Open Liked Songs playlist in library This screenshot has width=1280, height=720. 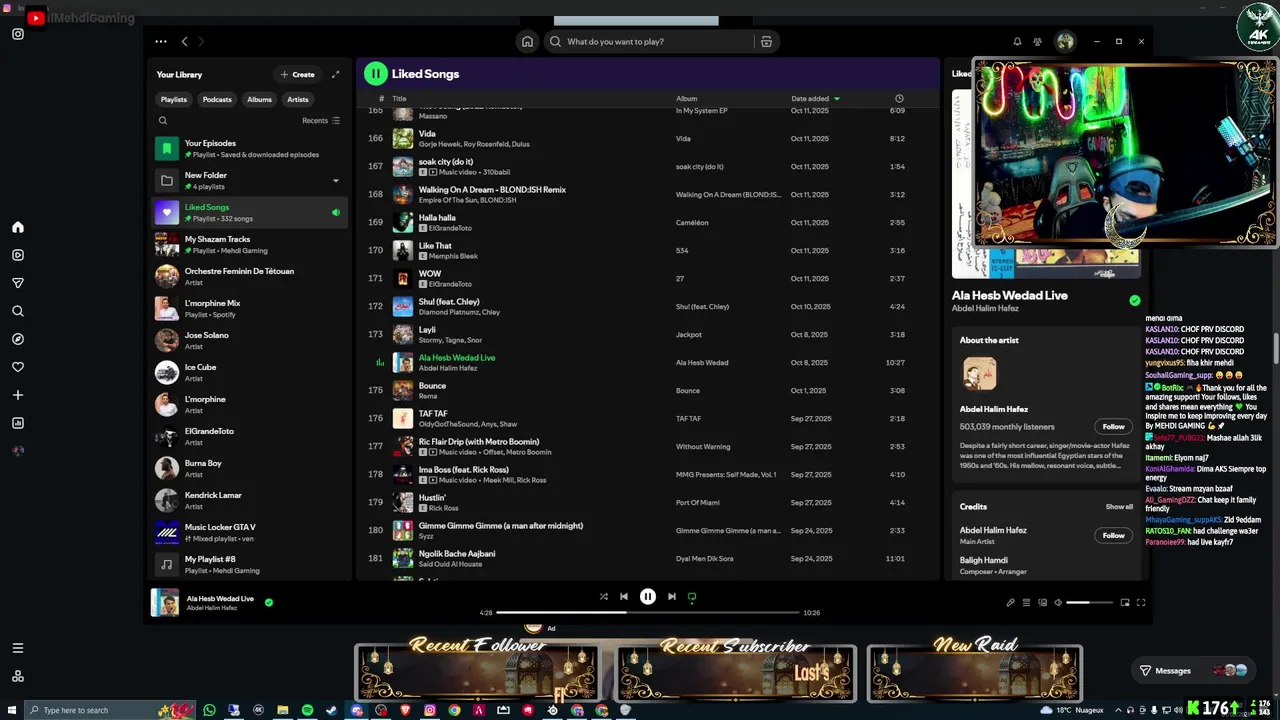(250, 212)
